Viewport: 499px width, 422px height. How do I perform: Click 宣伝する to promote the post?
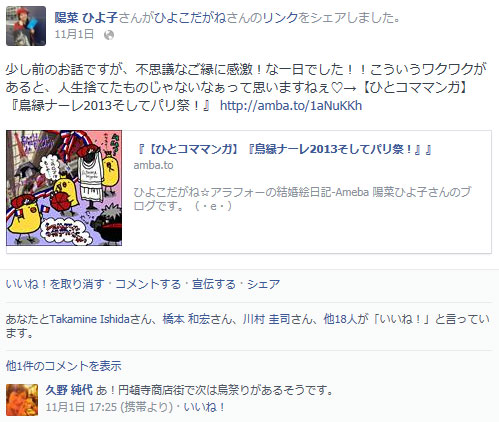click(x=214, y=284)
